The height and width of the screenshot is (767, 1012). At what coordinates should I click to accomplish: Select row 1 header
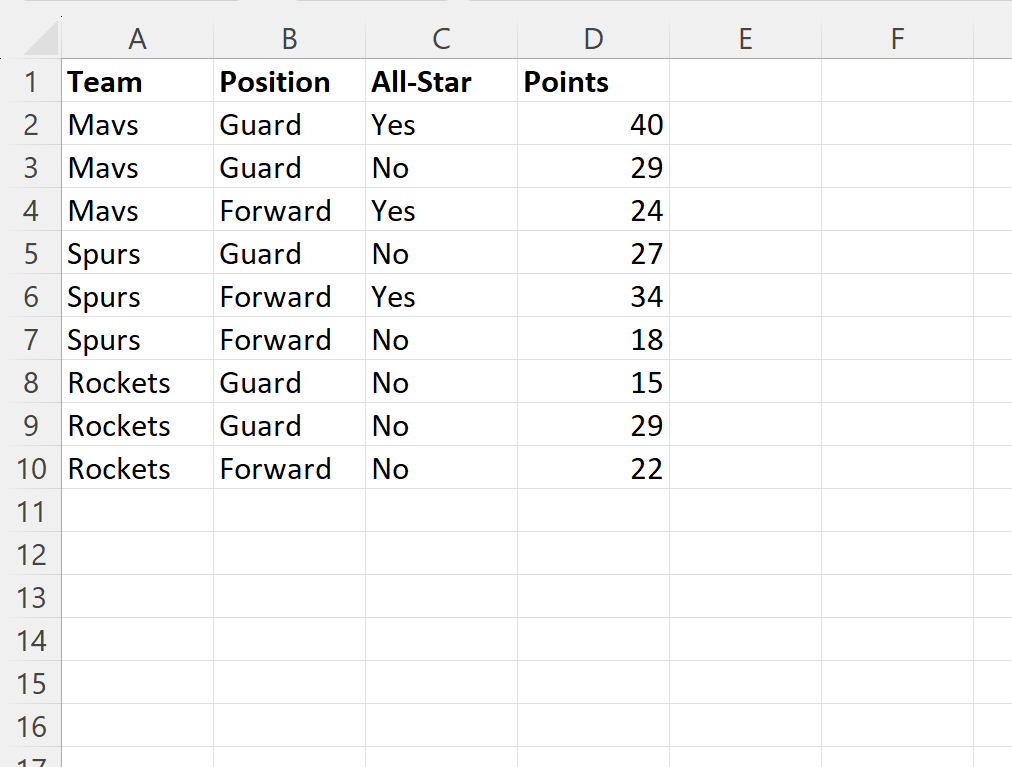32,81
